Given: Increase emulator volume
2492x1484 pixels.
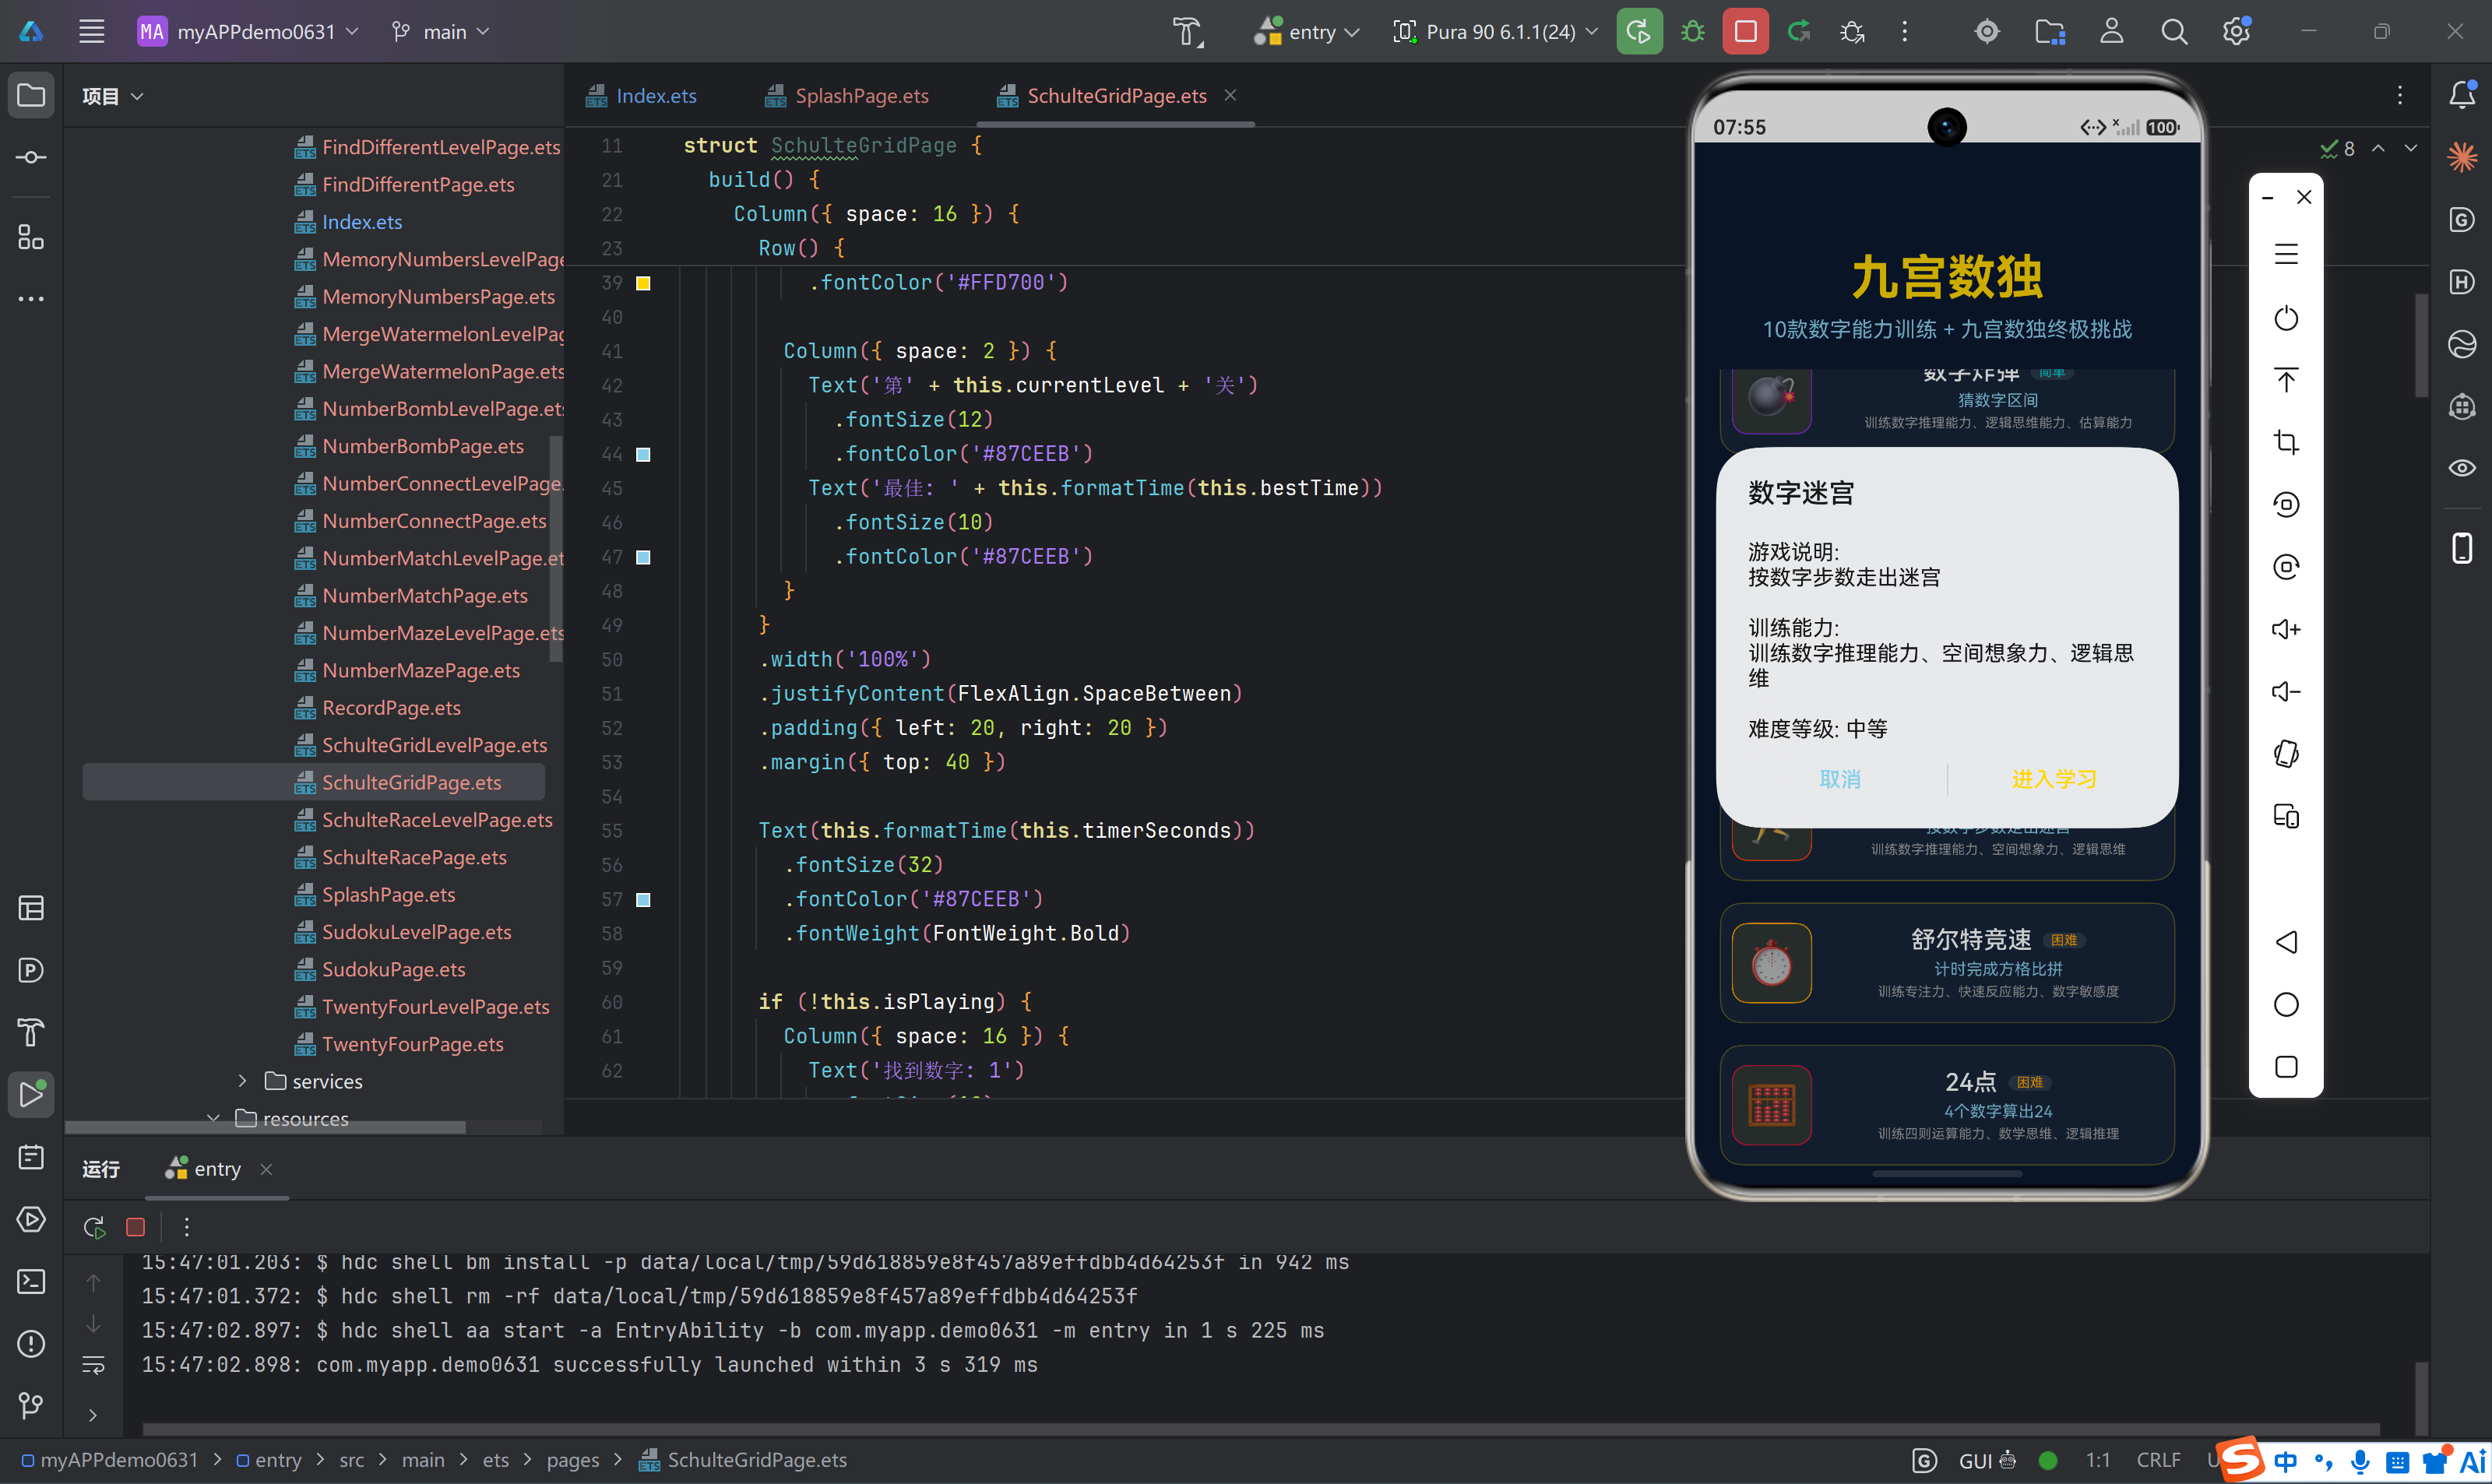Looking at the screenshot, I should coord(2286,629).
